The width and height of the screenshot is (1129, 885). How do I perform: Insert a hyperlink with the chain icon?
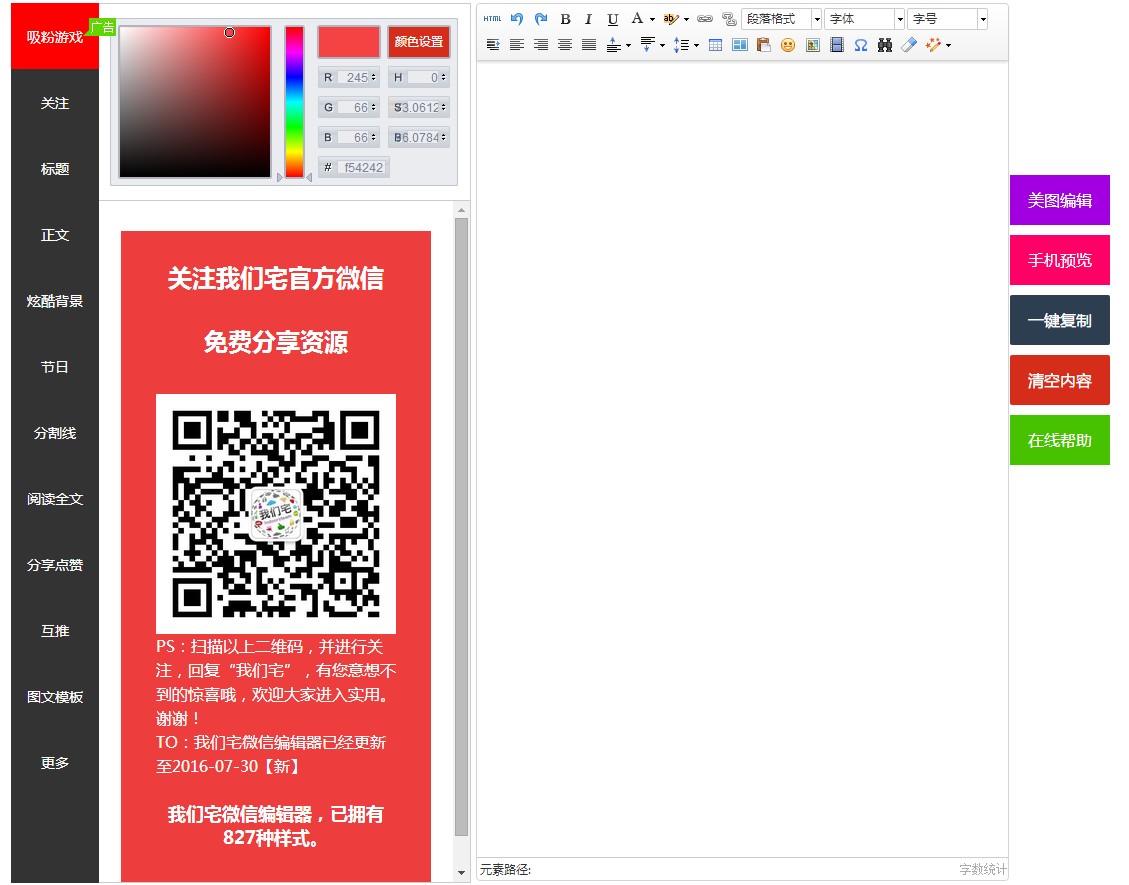(x=705, y=19)
